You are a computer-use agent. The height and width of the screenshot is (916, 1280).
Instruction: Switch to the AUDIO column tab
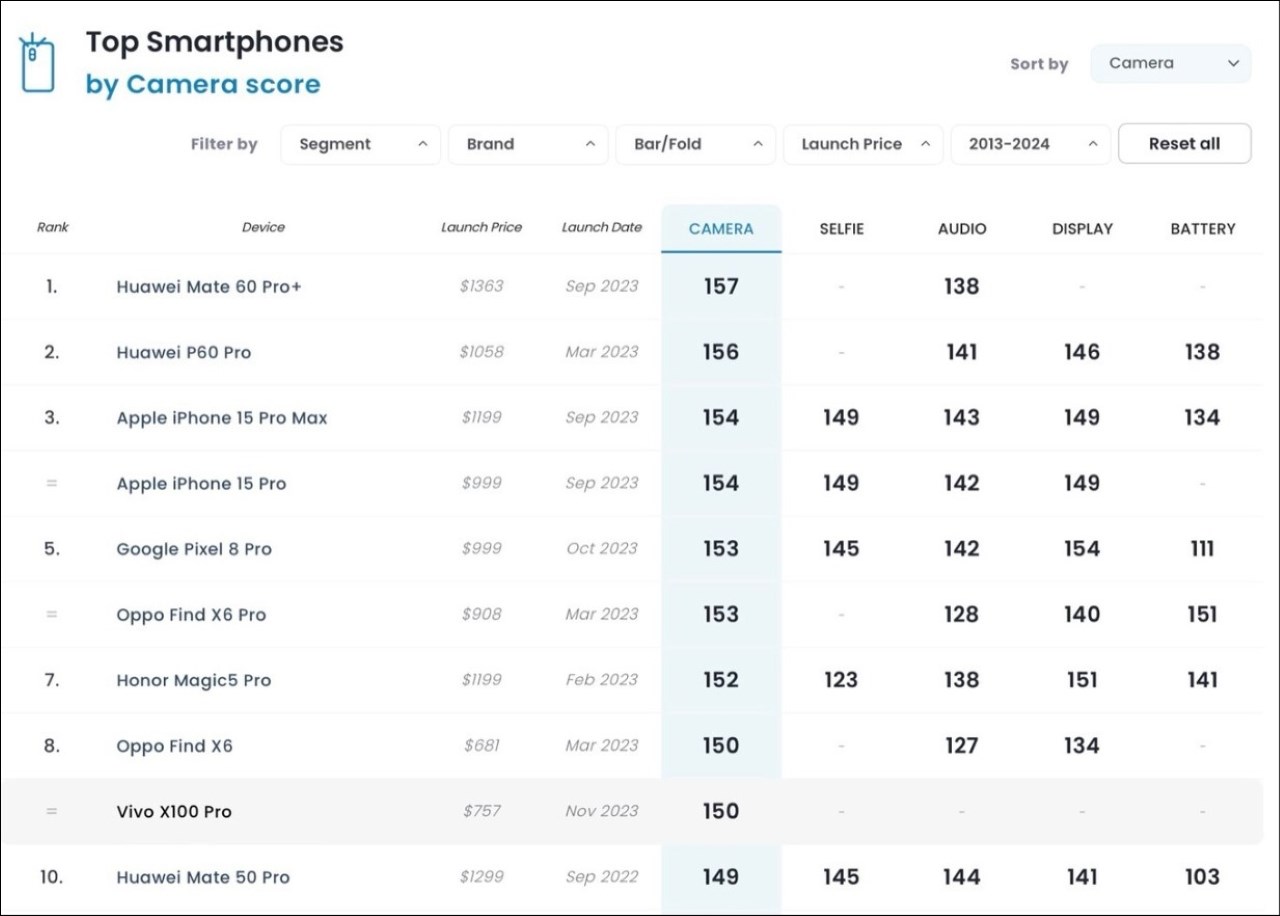click(x=962, y=229)
